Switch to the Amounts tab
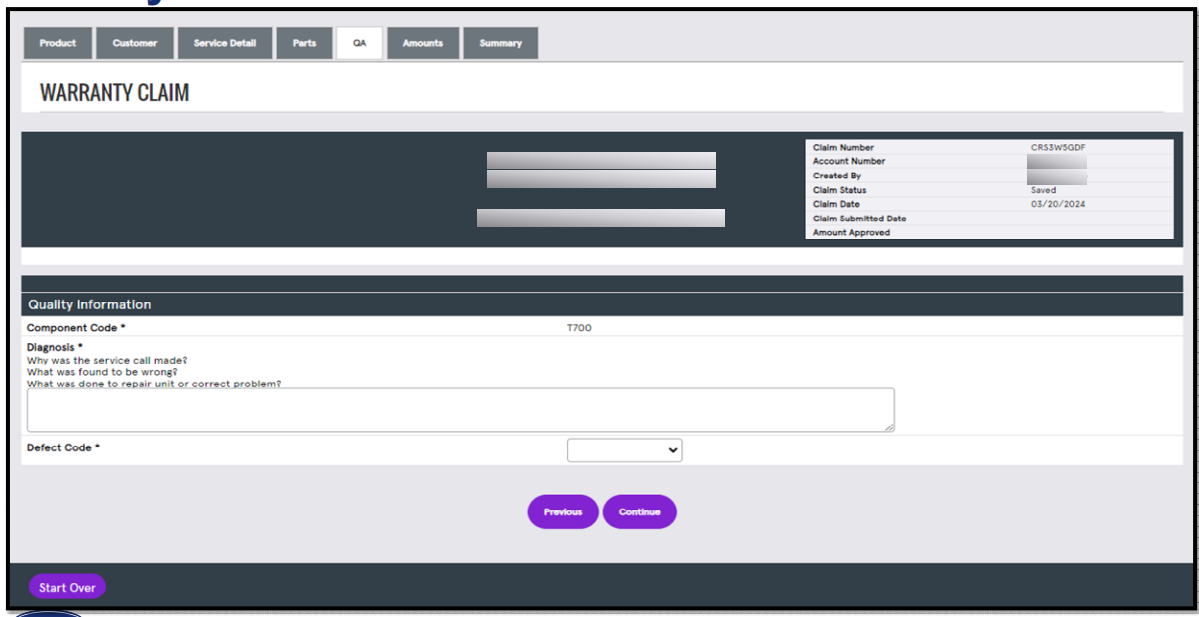 click(x=422, y=42)
